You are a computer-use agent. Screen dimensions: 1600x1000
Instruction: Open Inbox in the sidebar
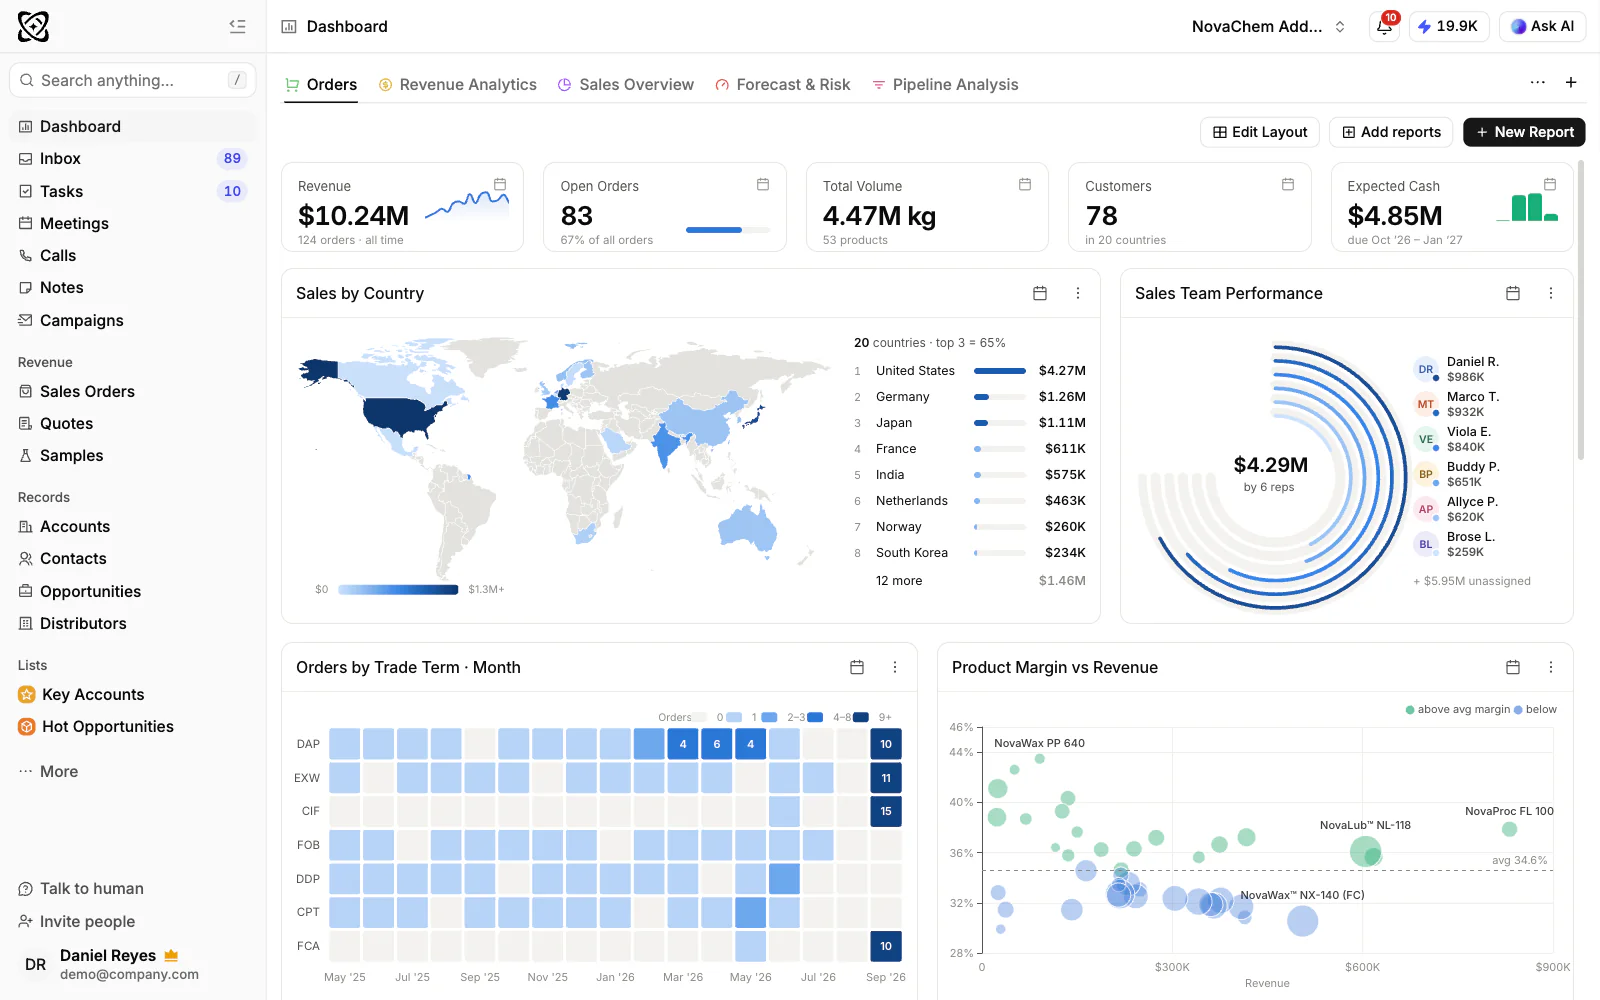point(132,158)
